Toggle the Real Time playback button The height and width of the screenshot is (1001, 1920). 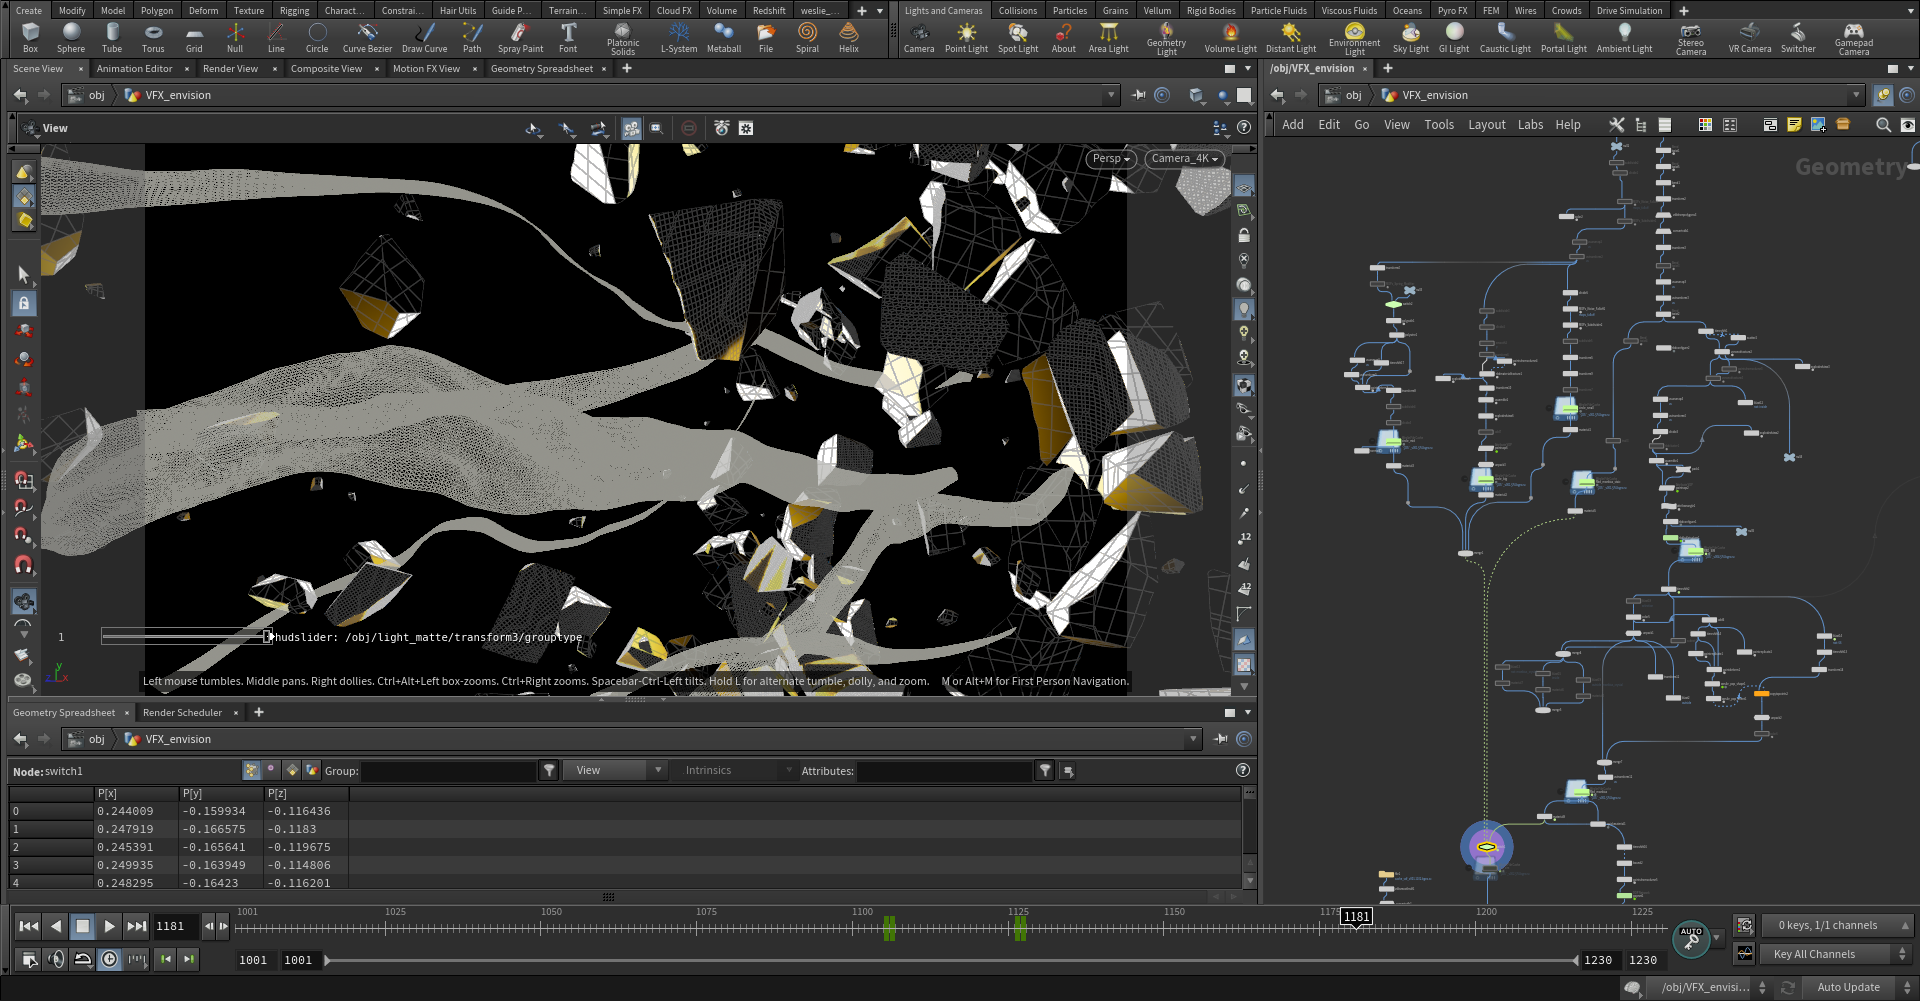pyautogui.click(x=109, y=960)
